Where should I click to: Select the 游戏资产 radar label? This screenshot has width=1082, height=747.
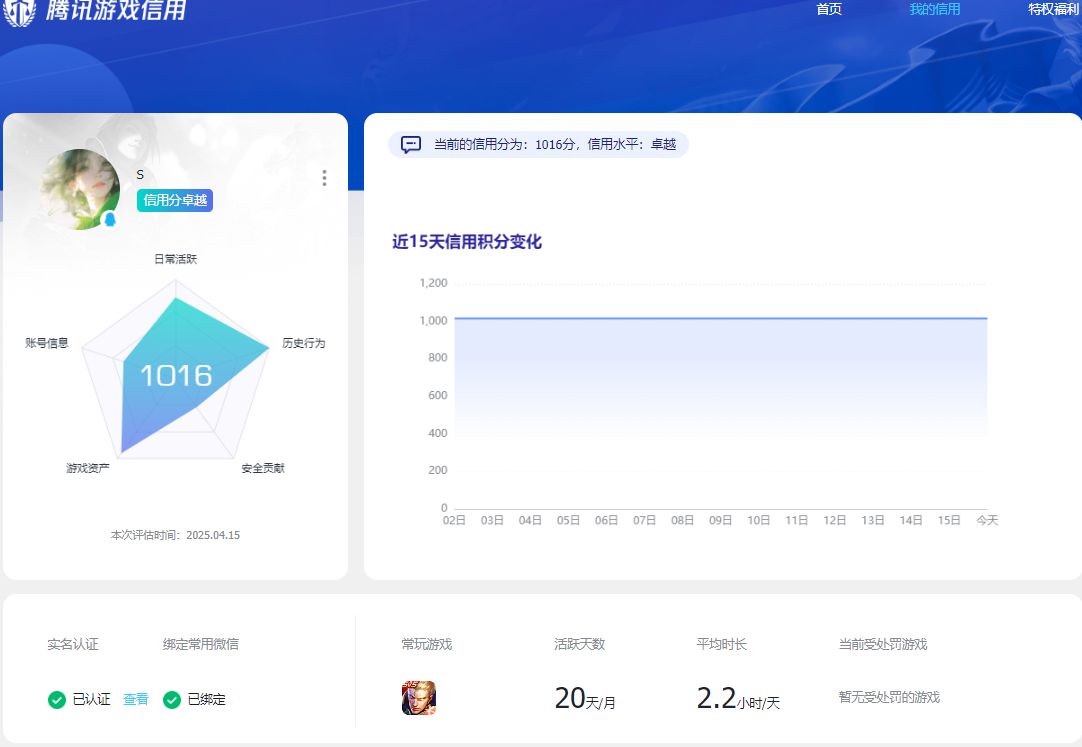coord(88,468)
